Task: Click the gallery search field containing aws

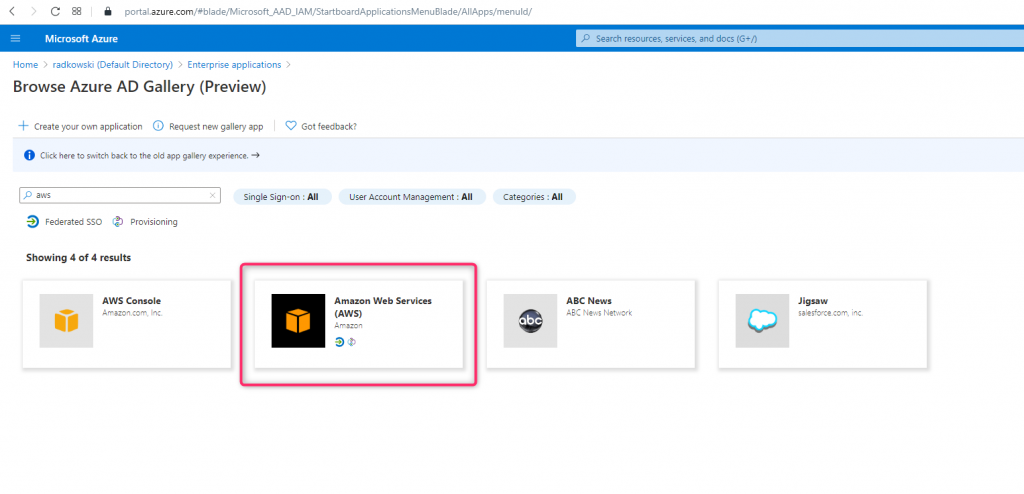Action: 120,195
